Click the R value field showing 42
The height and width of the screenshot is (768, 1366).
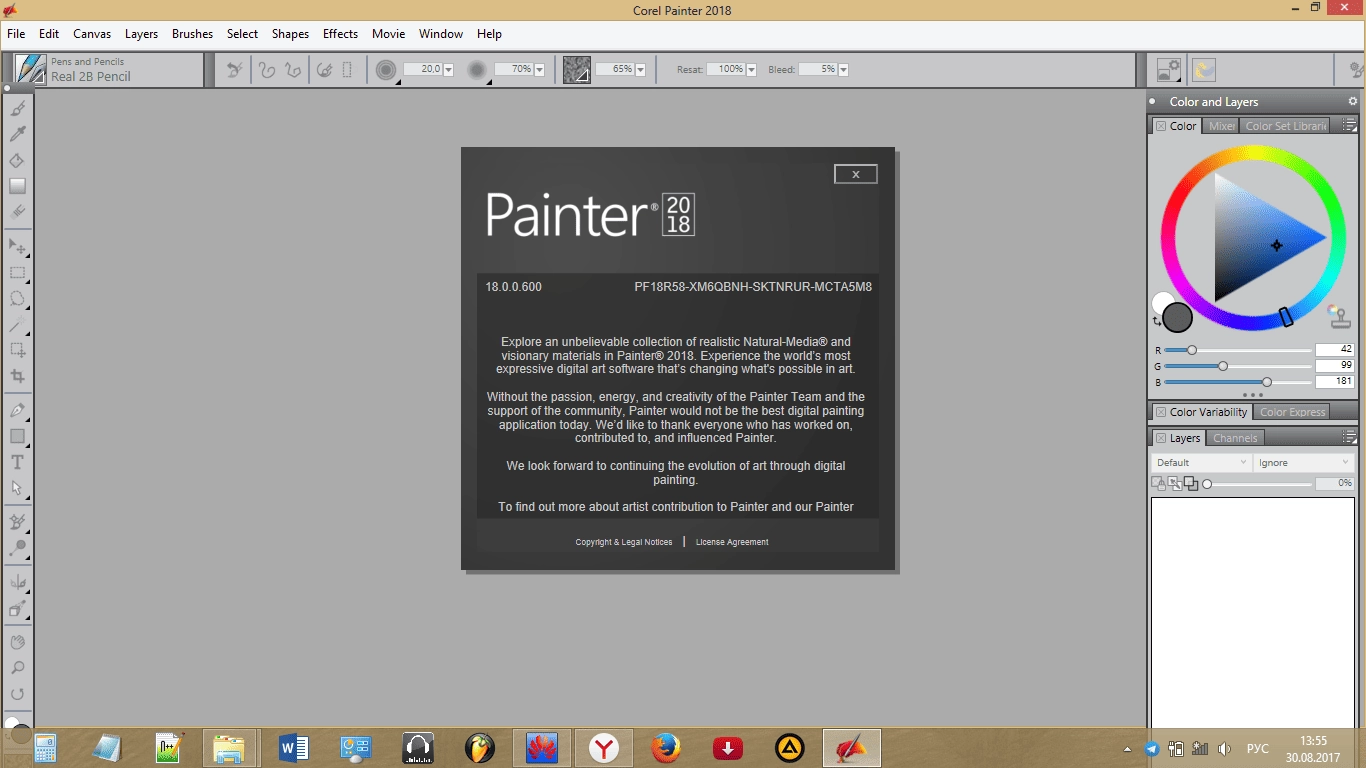1334,349
